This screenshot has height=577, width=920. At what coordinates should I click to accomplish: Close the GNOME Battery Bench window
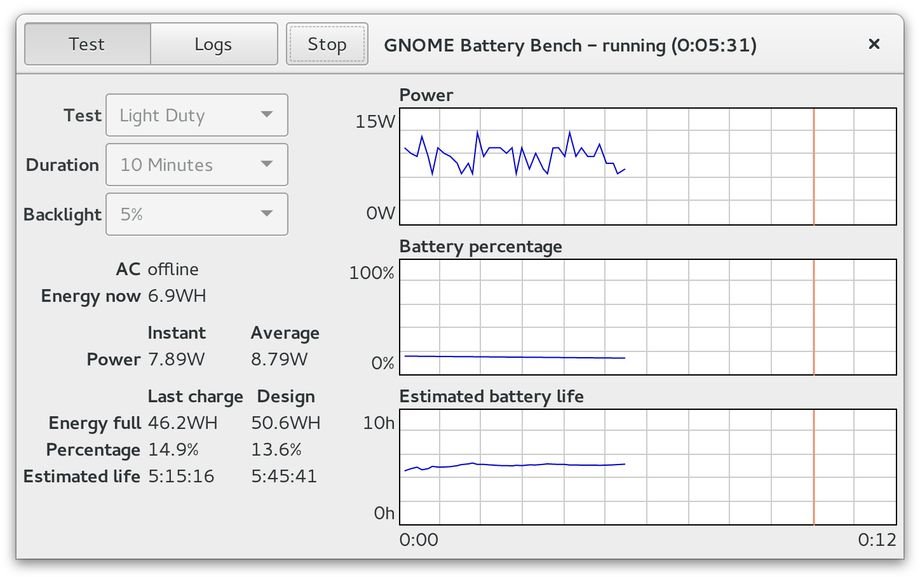tap(874, 44)
